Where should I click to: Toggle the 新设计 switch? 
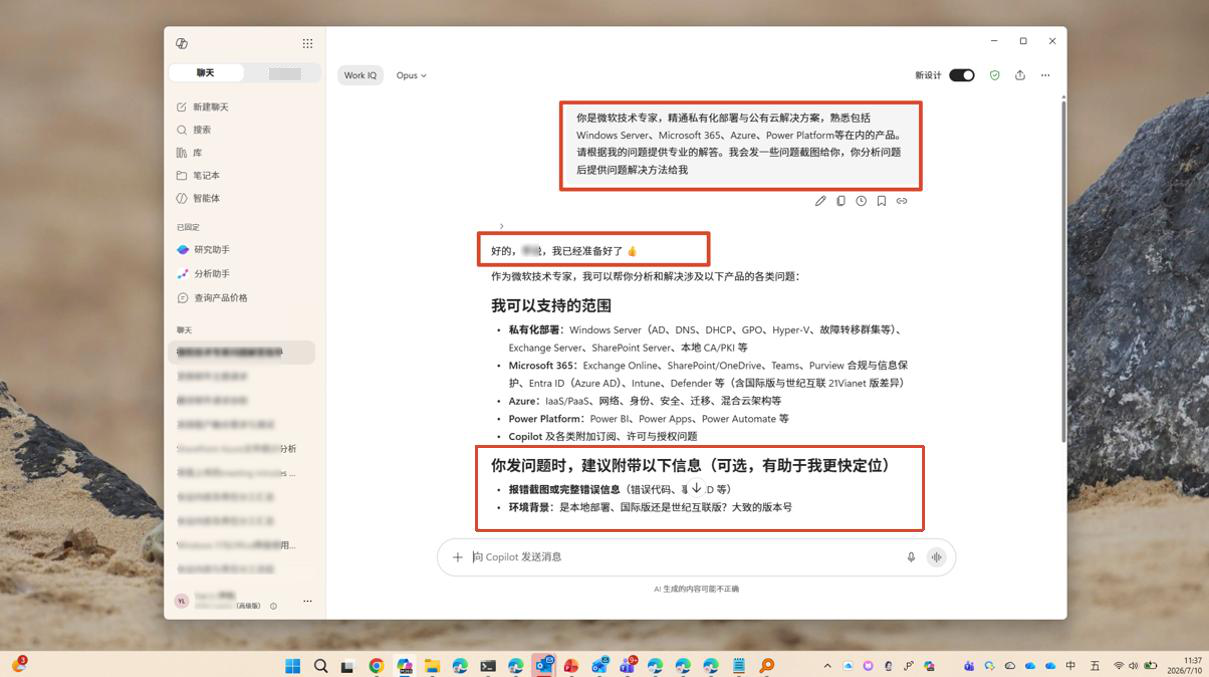click(x=962, y=75)
